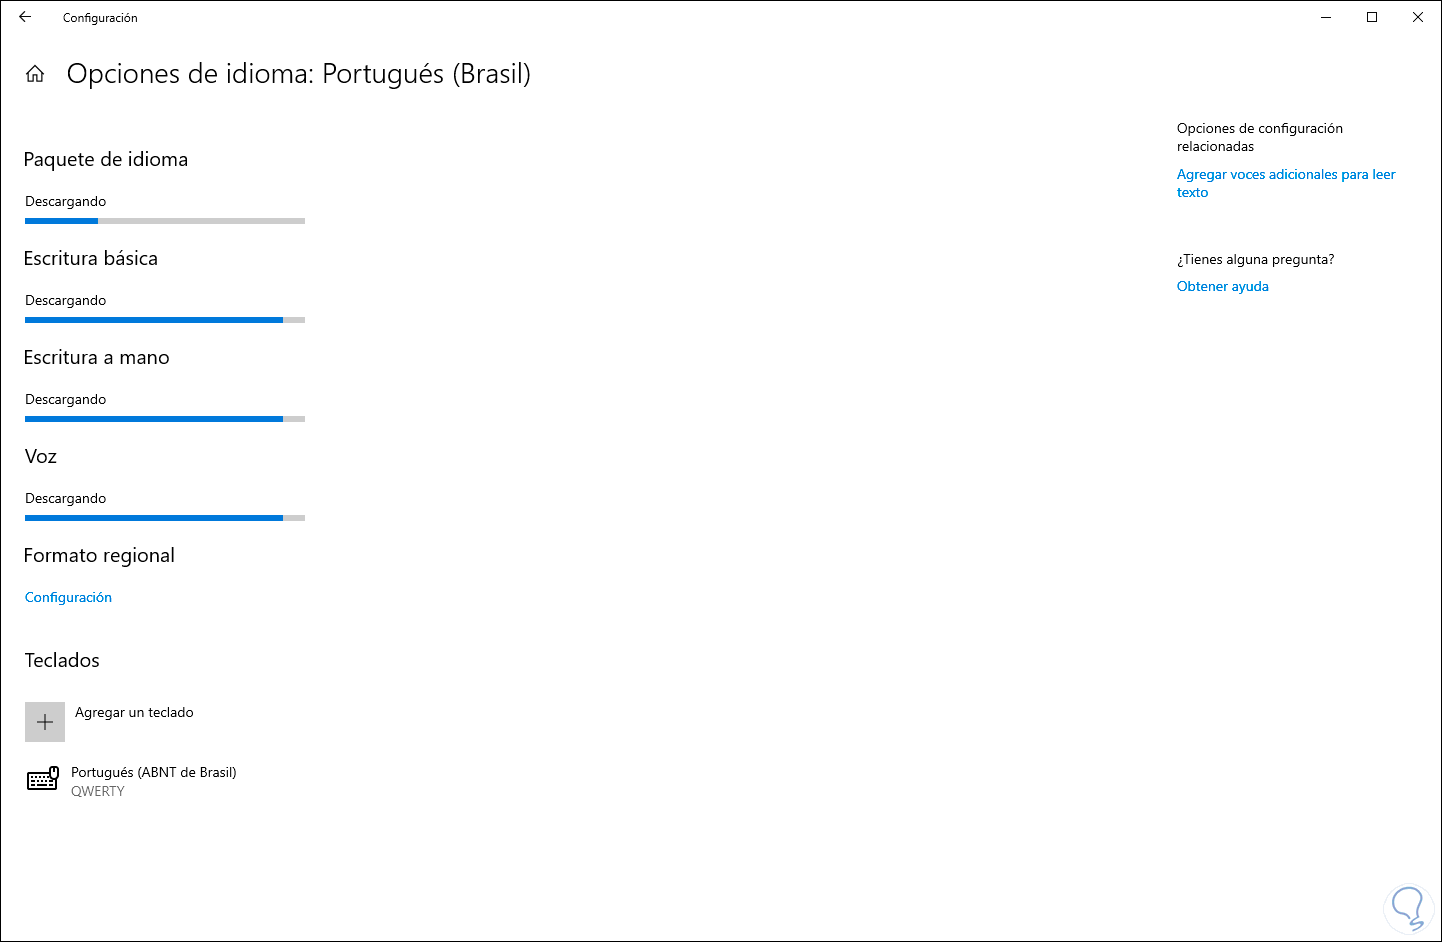1442x942 pixels.
Task: Click the Formato regional heading
Action: coord(99,555)
